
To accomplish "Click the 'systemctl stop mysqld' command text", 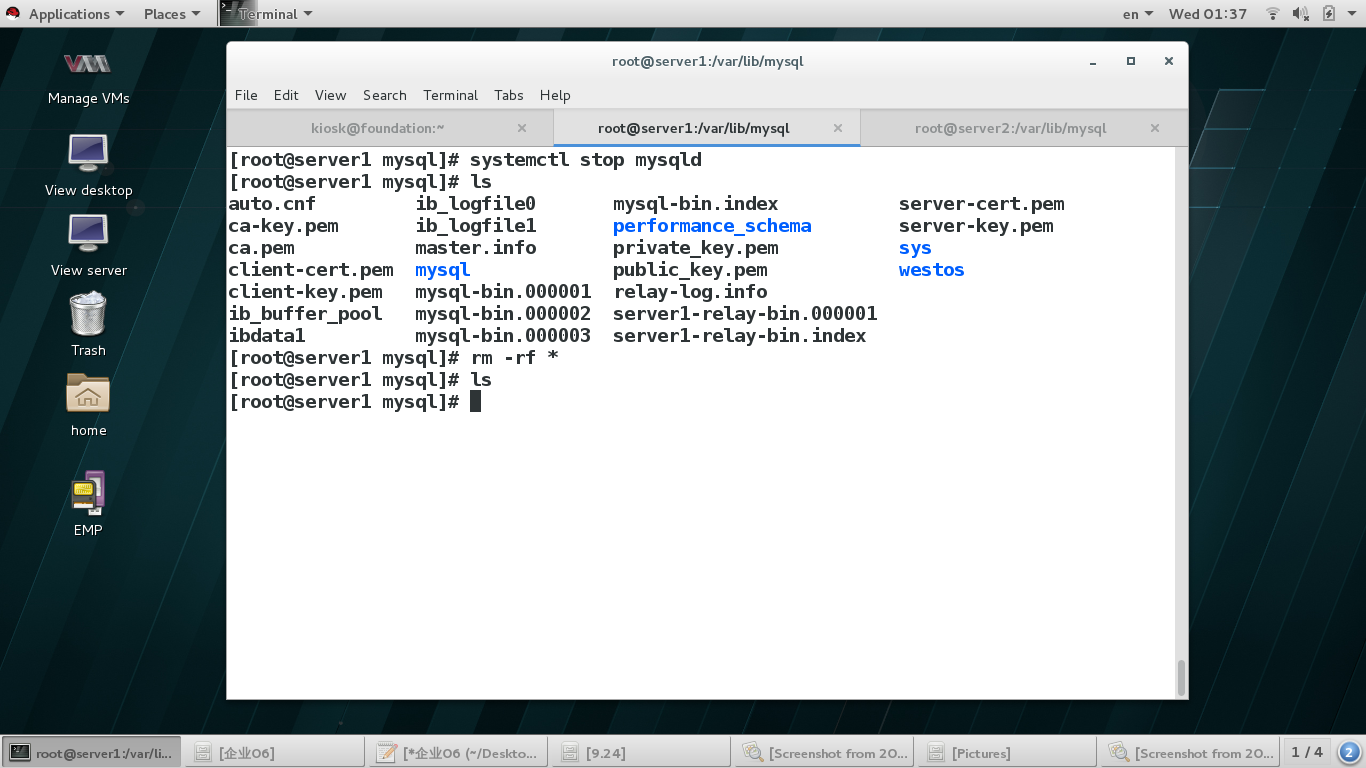I will point(586,160).
